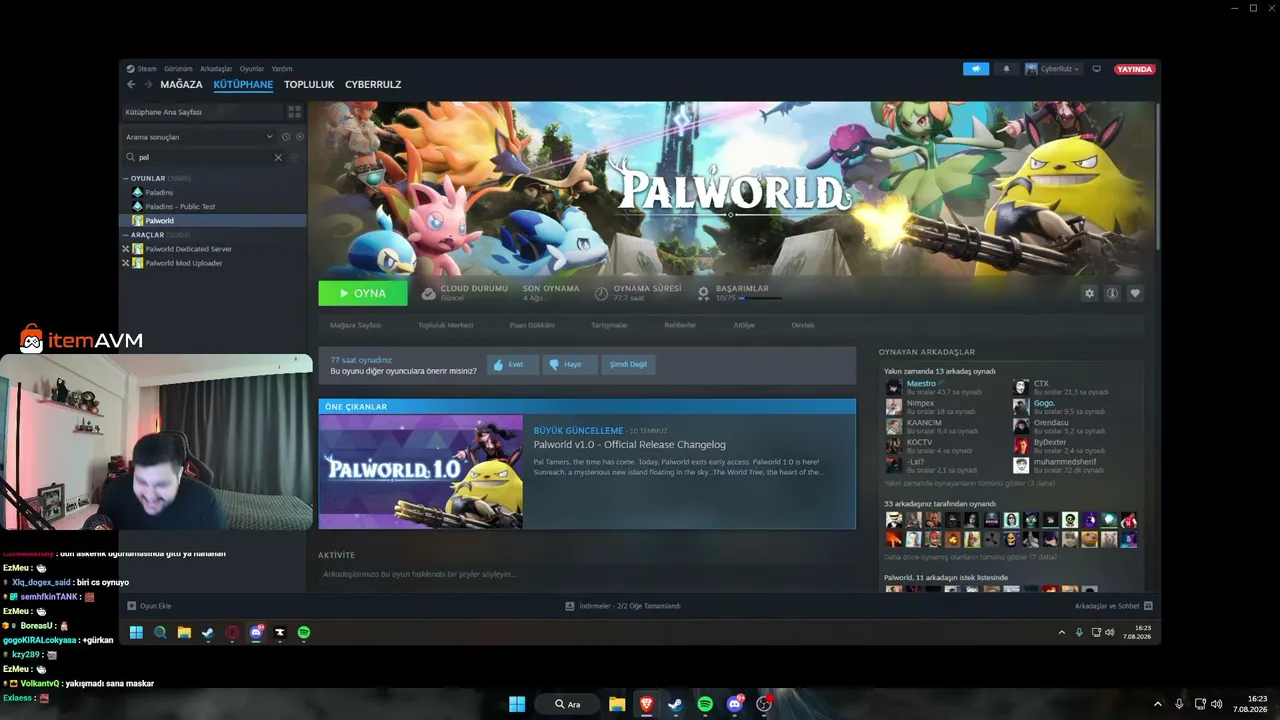Open Palworld v1.0 Official Release Changelog
The image size is (1280, 720).
click(x=630, y=445)
